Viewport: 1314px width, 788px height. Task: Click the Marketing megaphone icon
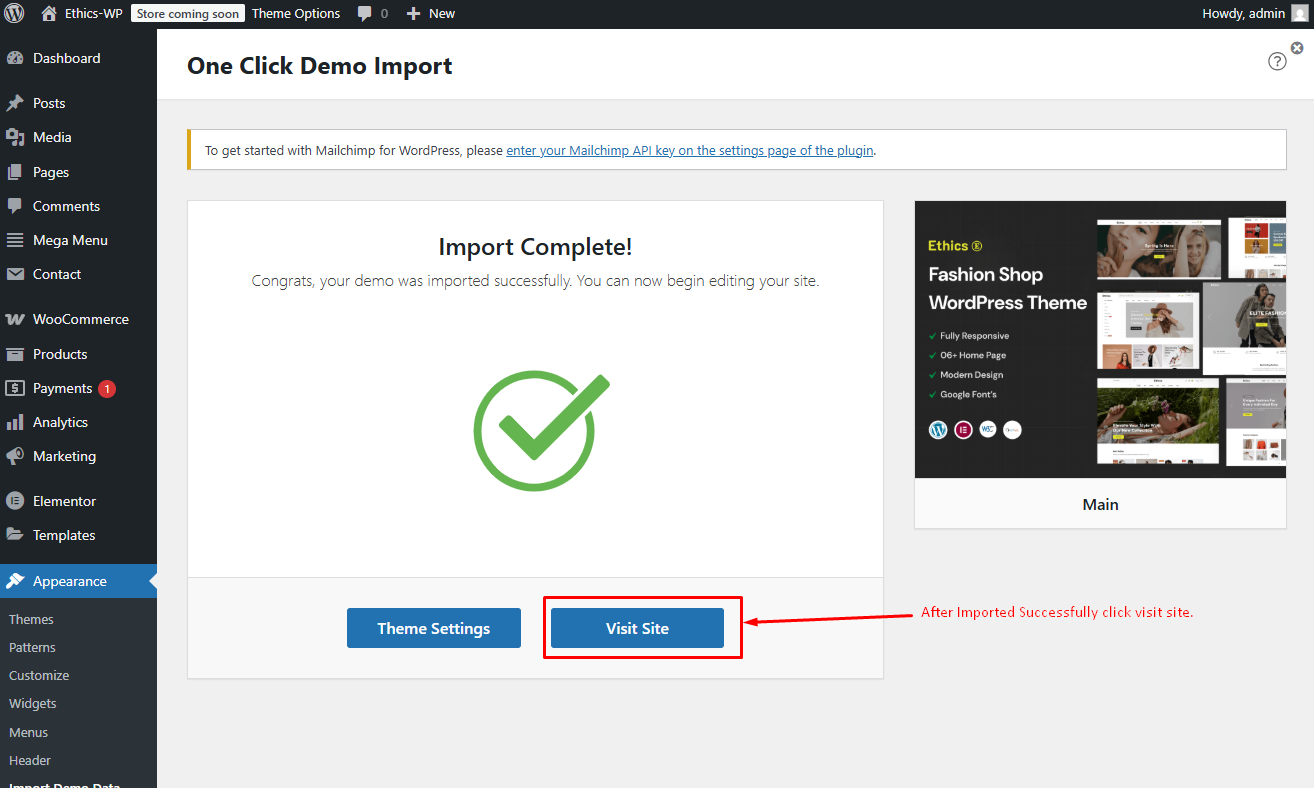[15, 456]
